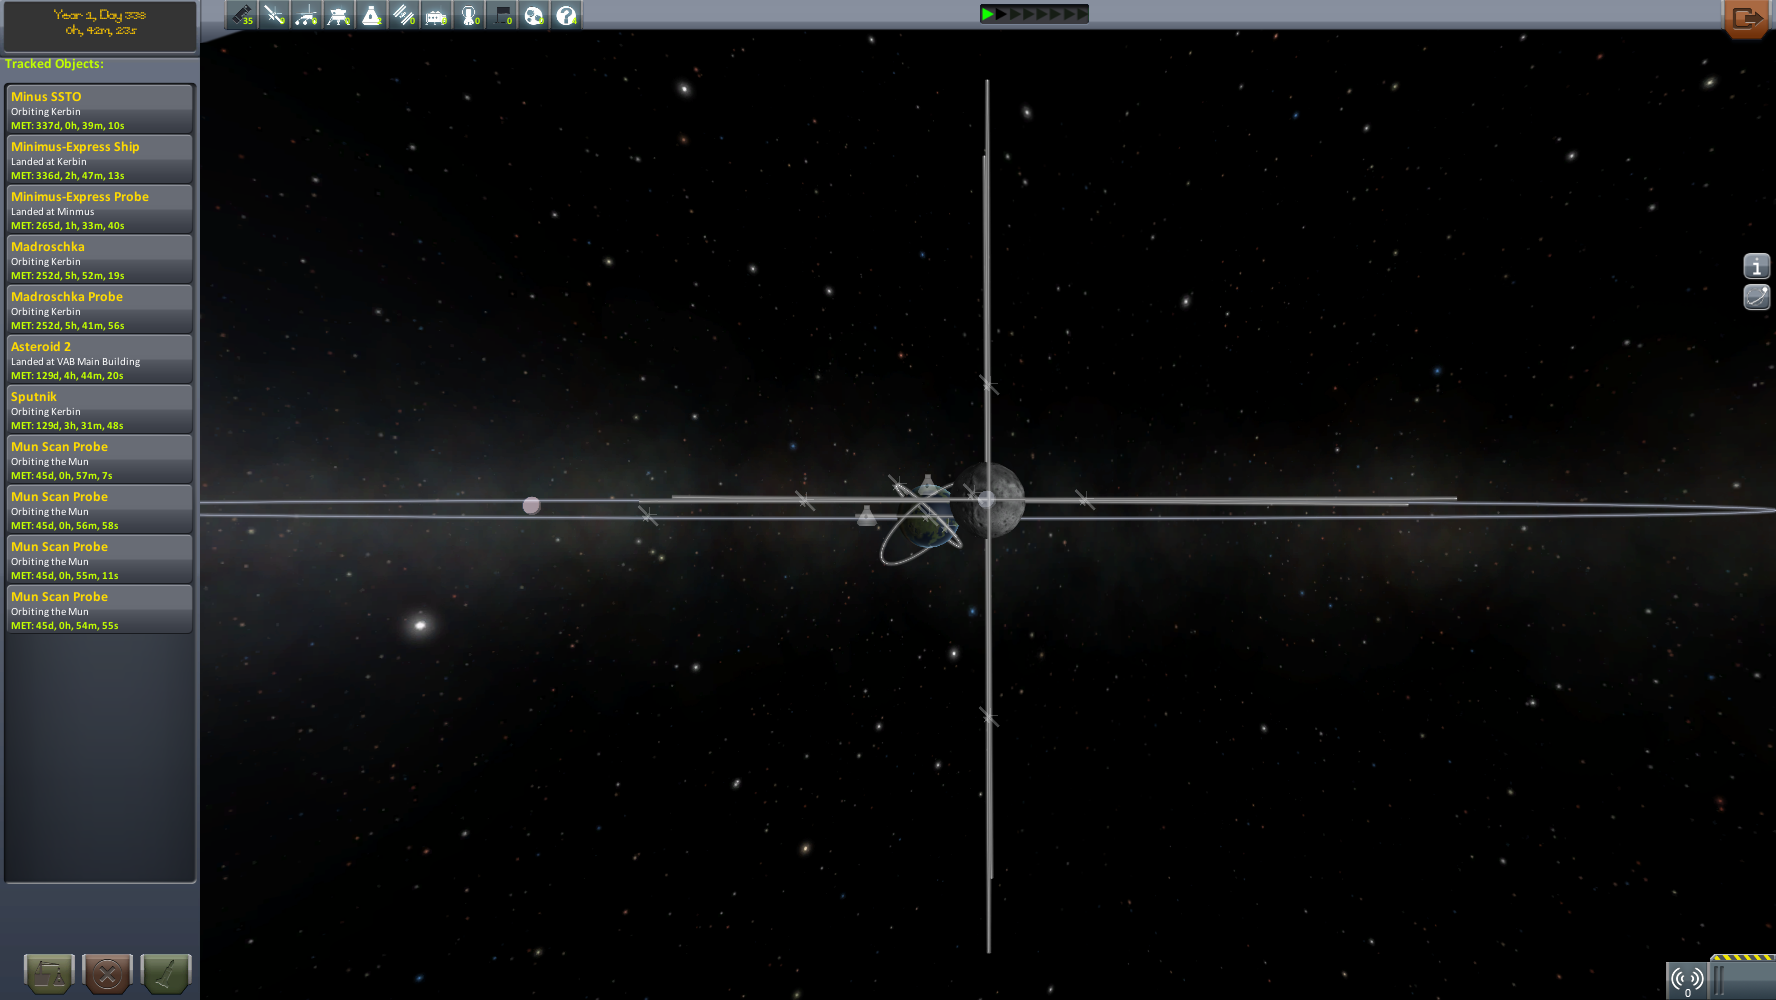Click the space station filter icon
The image size is (1776, 1000).
tap(404, 15)
